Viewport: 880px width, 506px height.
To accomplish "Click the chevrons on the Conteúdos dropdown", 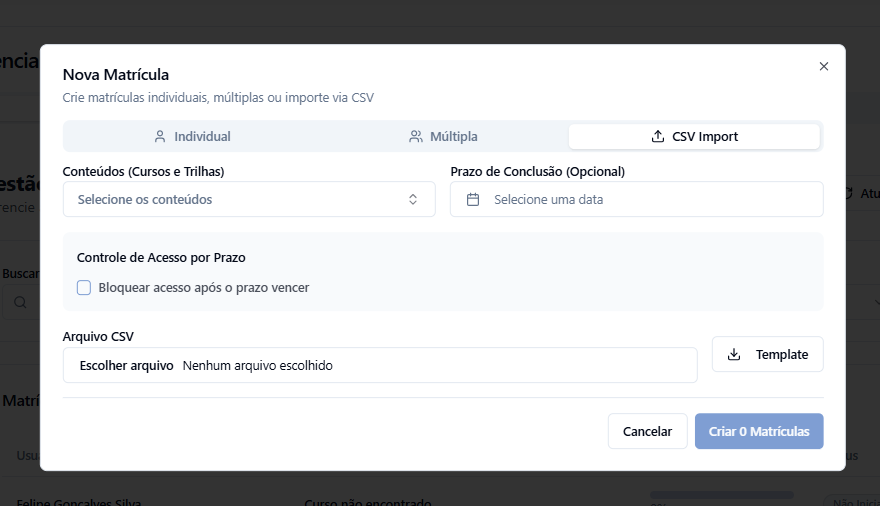I will tap(413, 199).
